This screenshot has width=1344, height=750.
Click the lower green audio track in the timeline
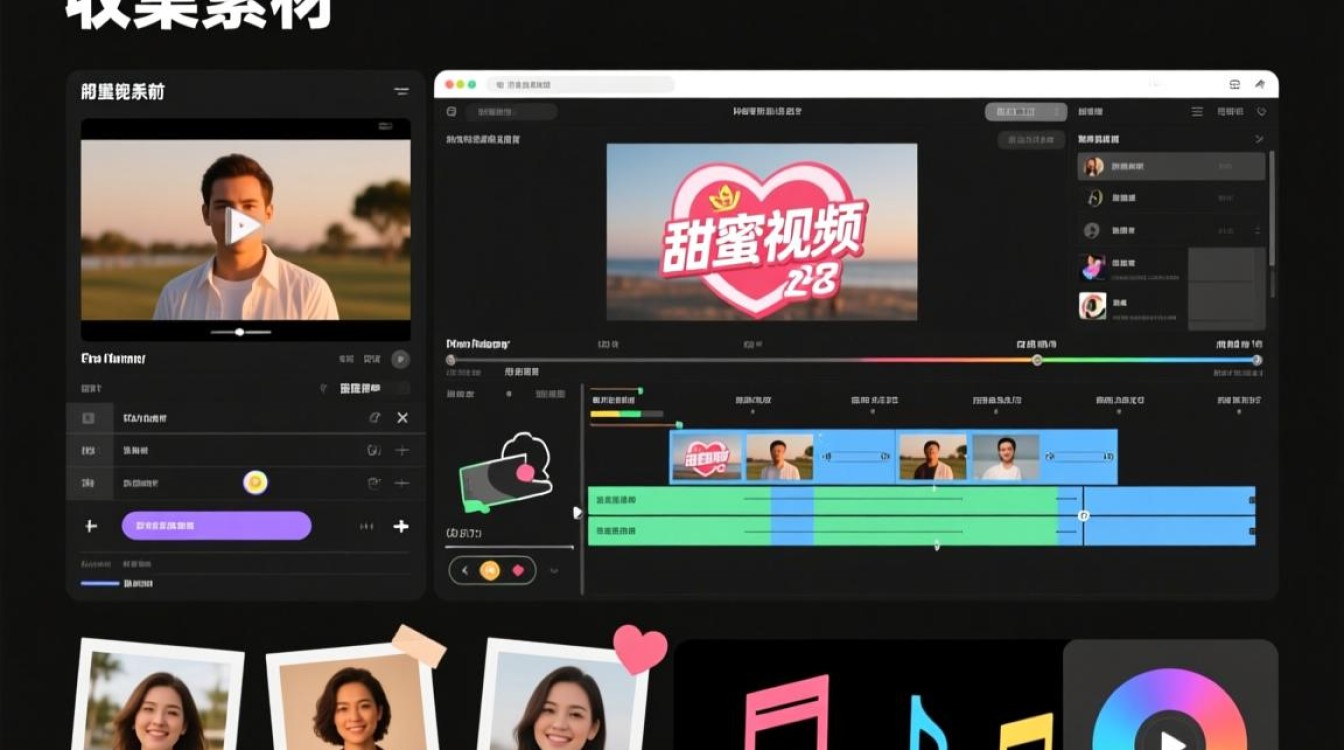coord(921,531)
